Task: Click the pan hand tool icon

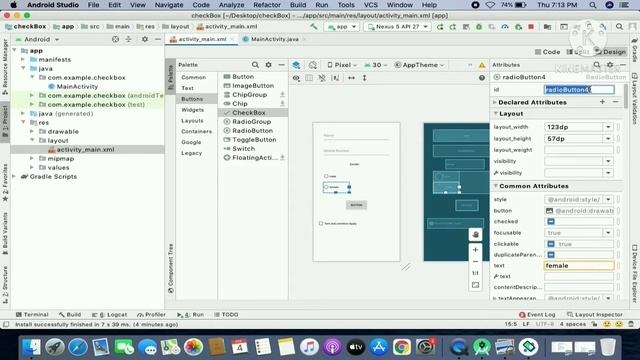Action: click(476, 235)
